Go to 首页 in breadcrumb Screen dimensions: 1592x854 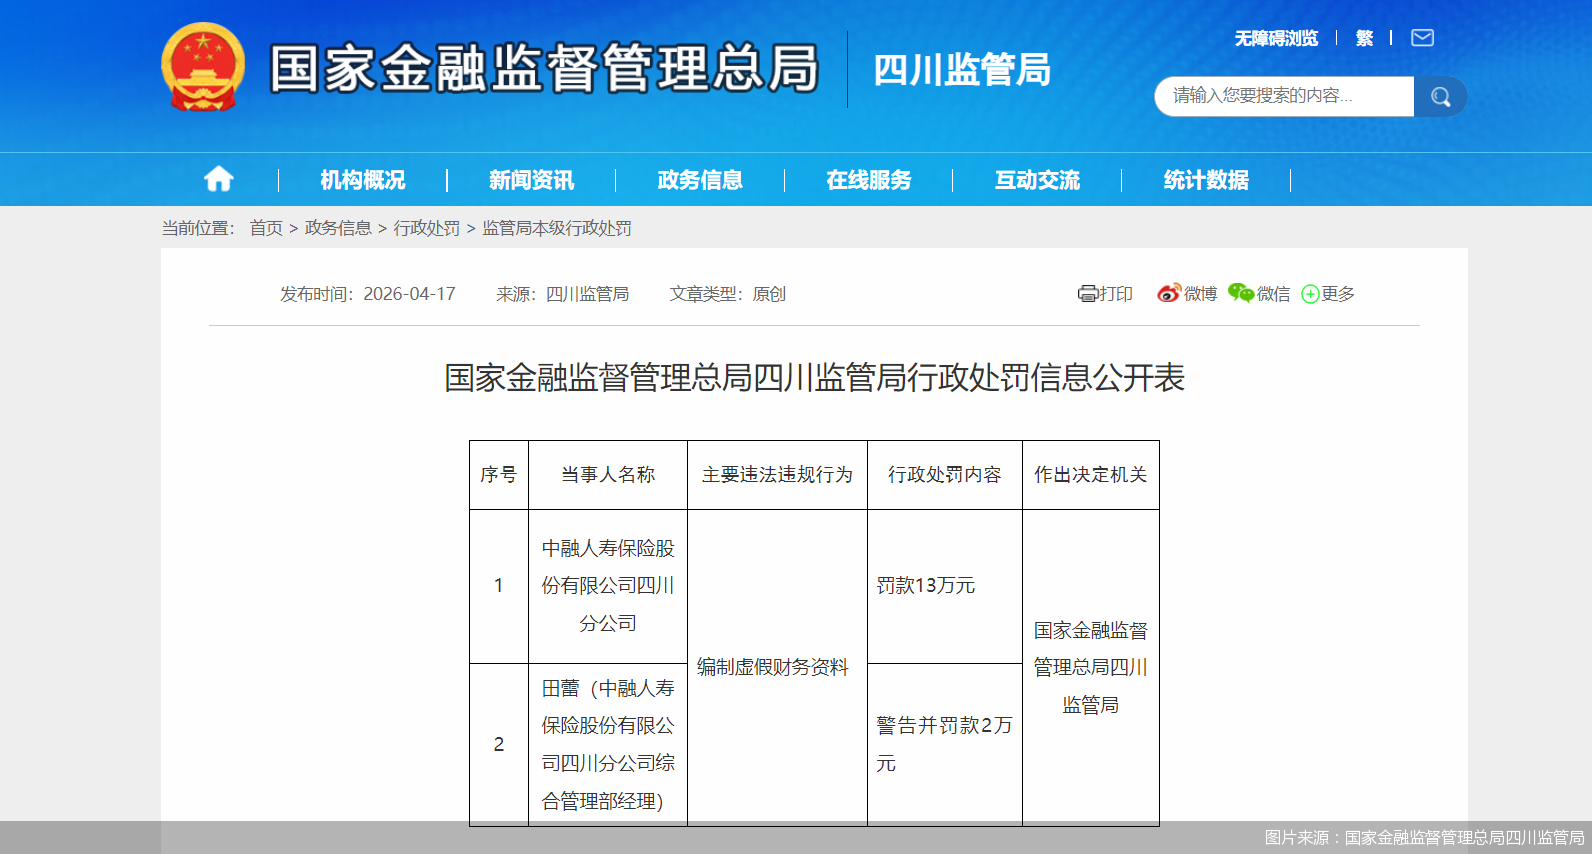click(266, 228)
